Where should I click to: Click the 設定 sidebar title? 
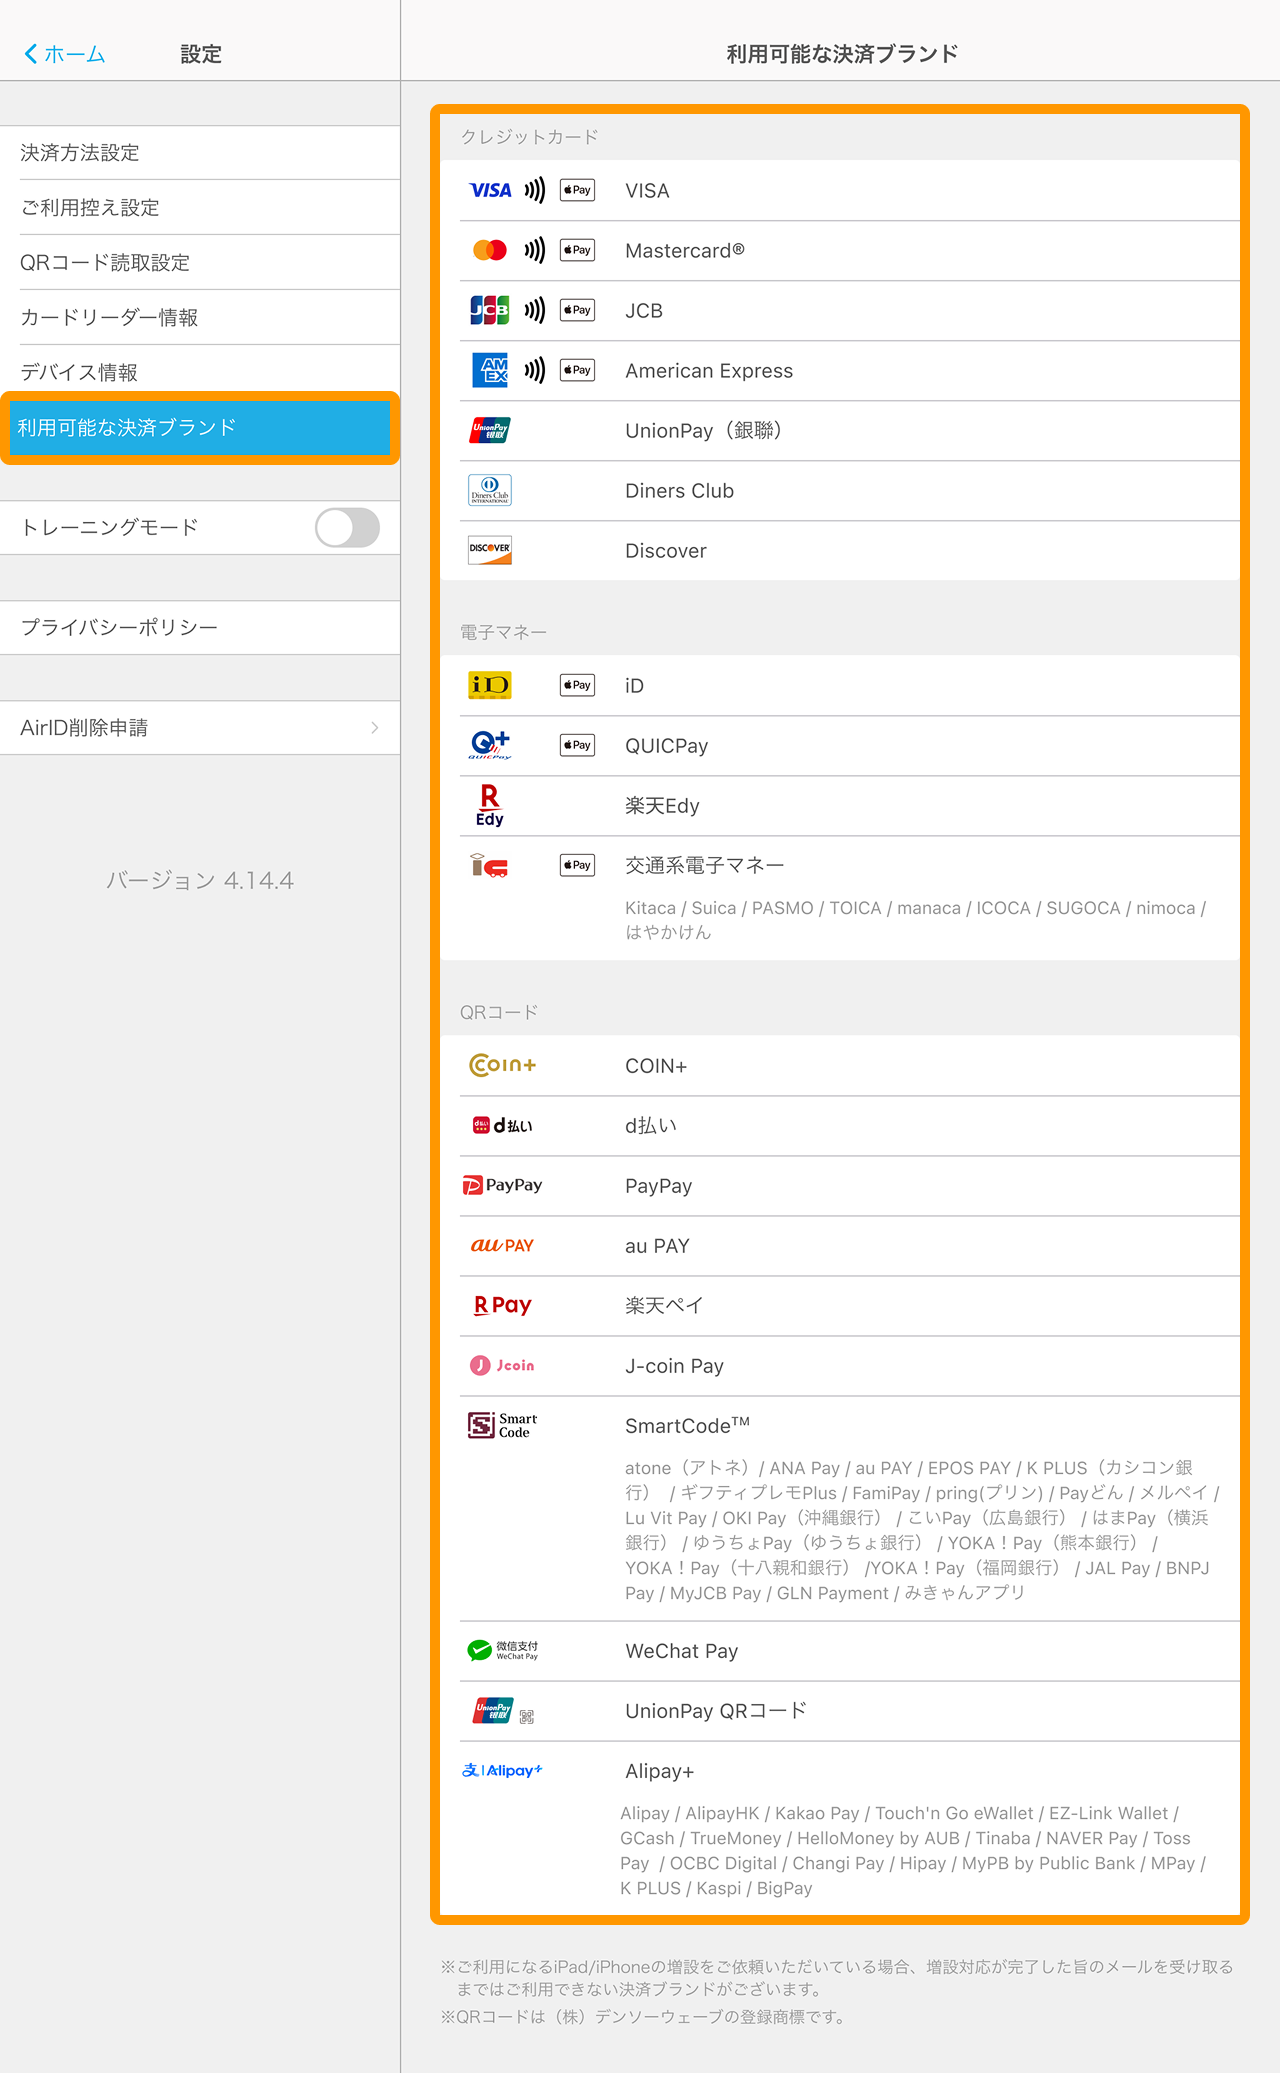coord(201,54)
